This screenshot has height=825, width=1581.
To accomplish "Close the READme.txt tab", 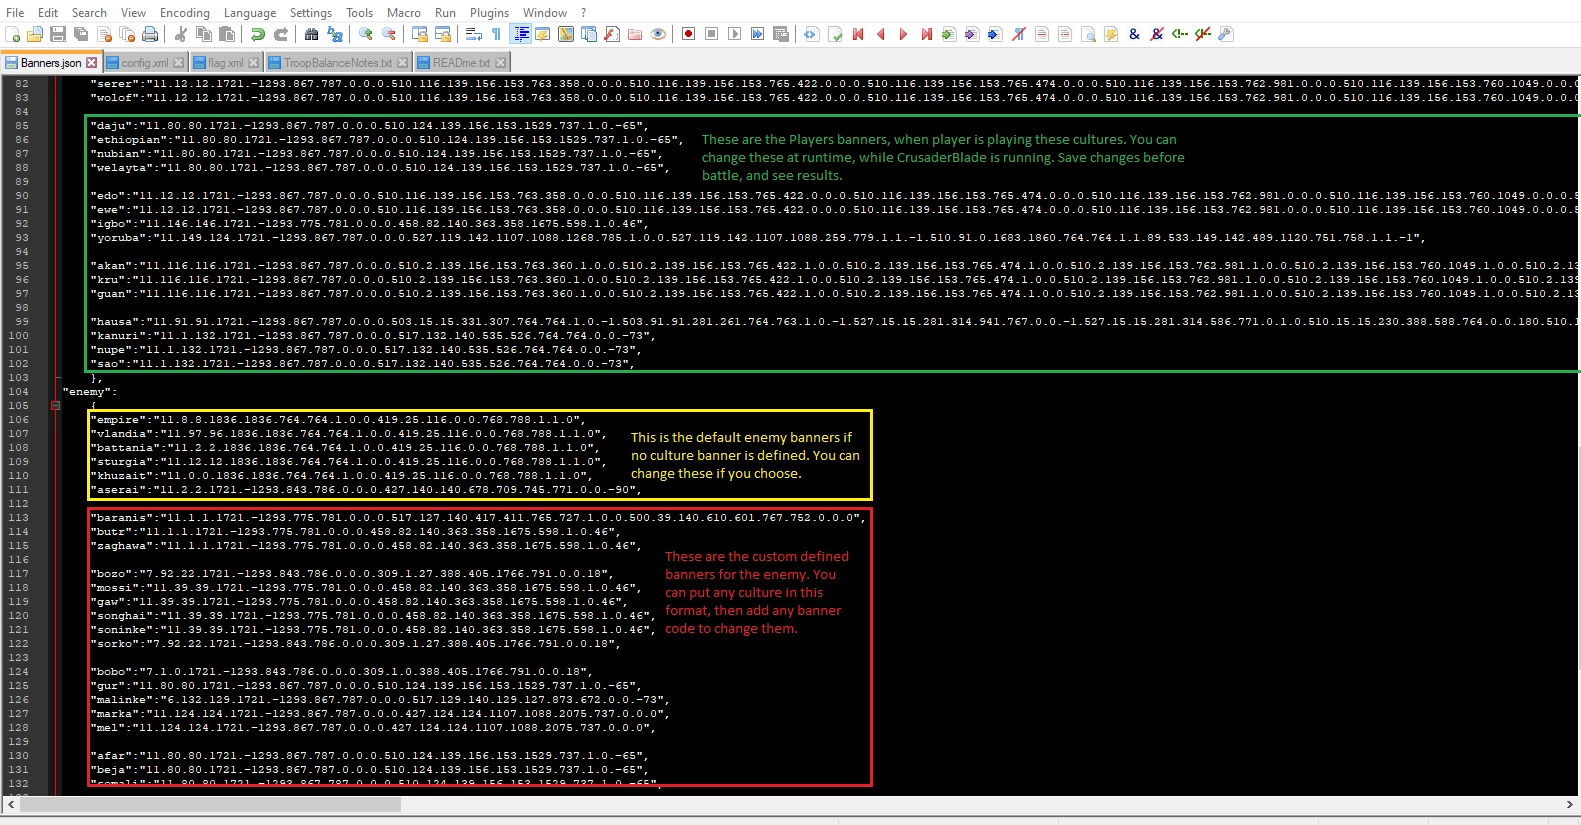I will pos(501,62).
